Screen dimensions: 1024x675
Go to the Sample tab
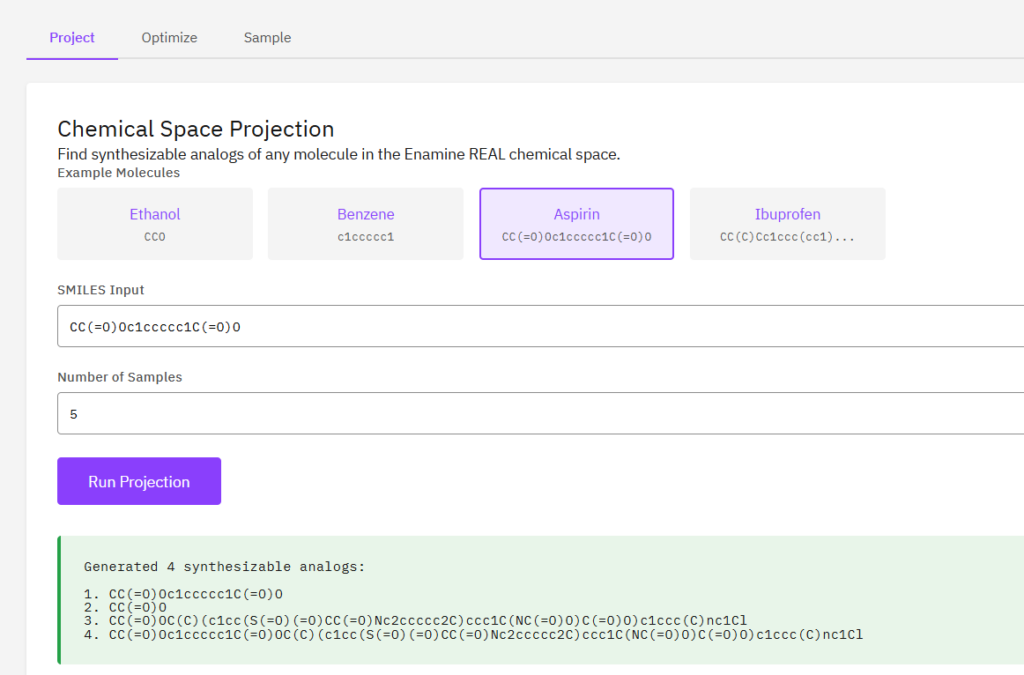point(267,38)
